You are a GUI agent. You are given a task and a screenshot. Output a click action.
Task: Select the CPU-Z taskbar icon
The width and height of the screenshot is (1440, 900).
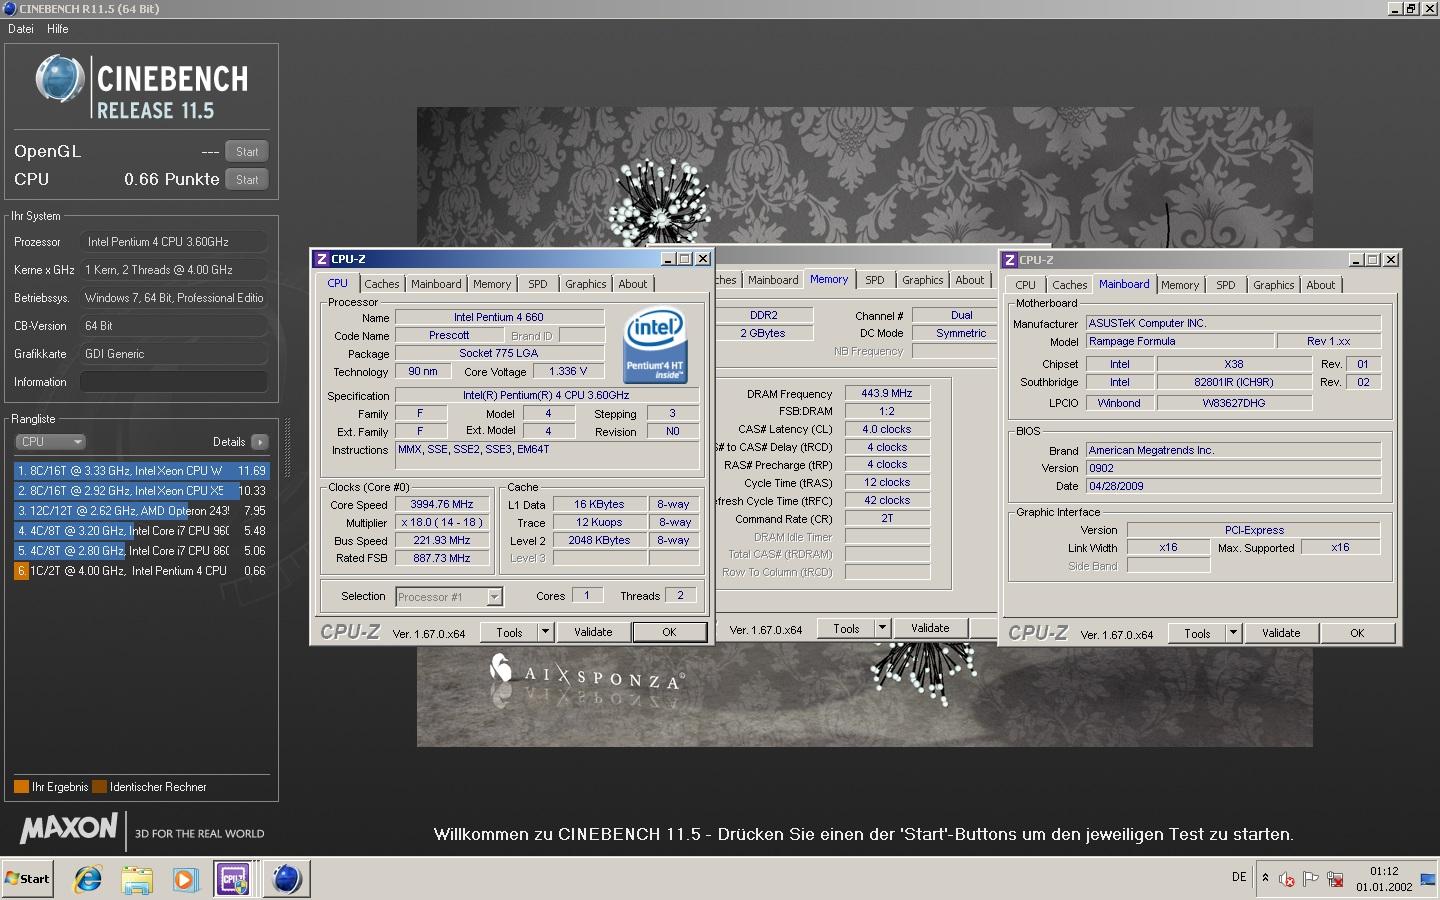pyautogui.click(x=233, y=879)
